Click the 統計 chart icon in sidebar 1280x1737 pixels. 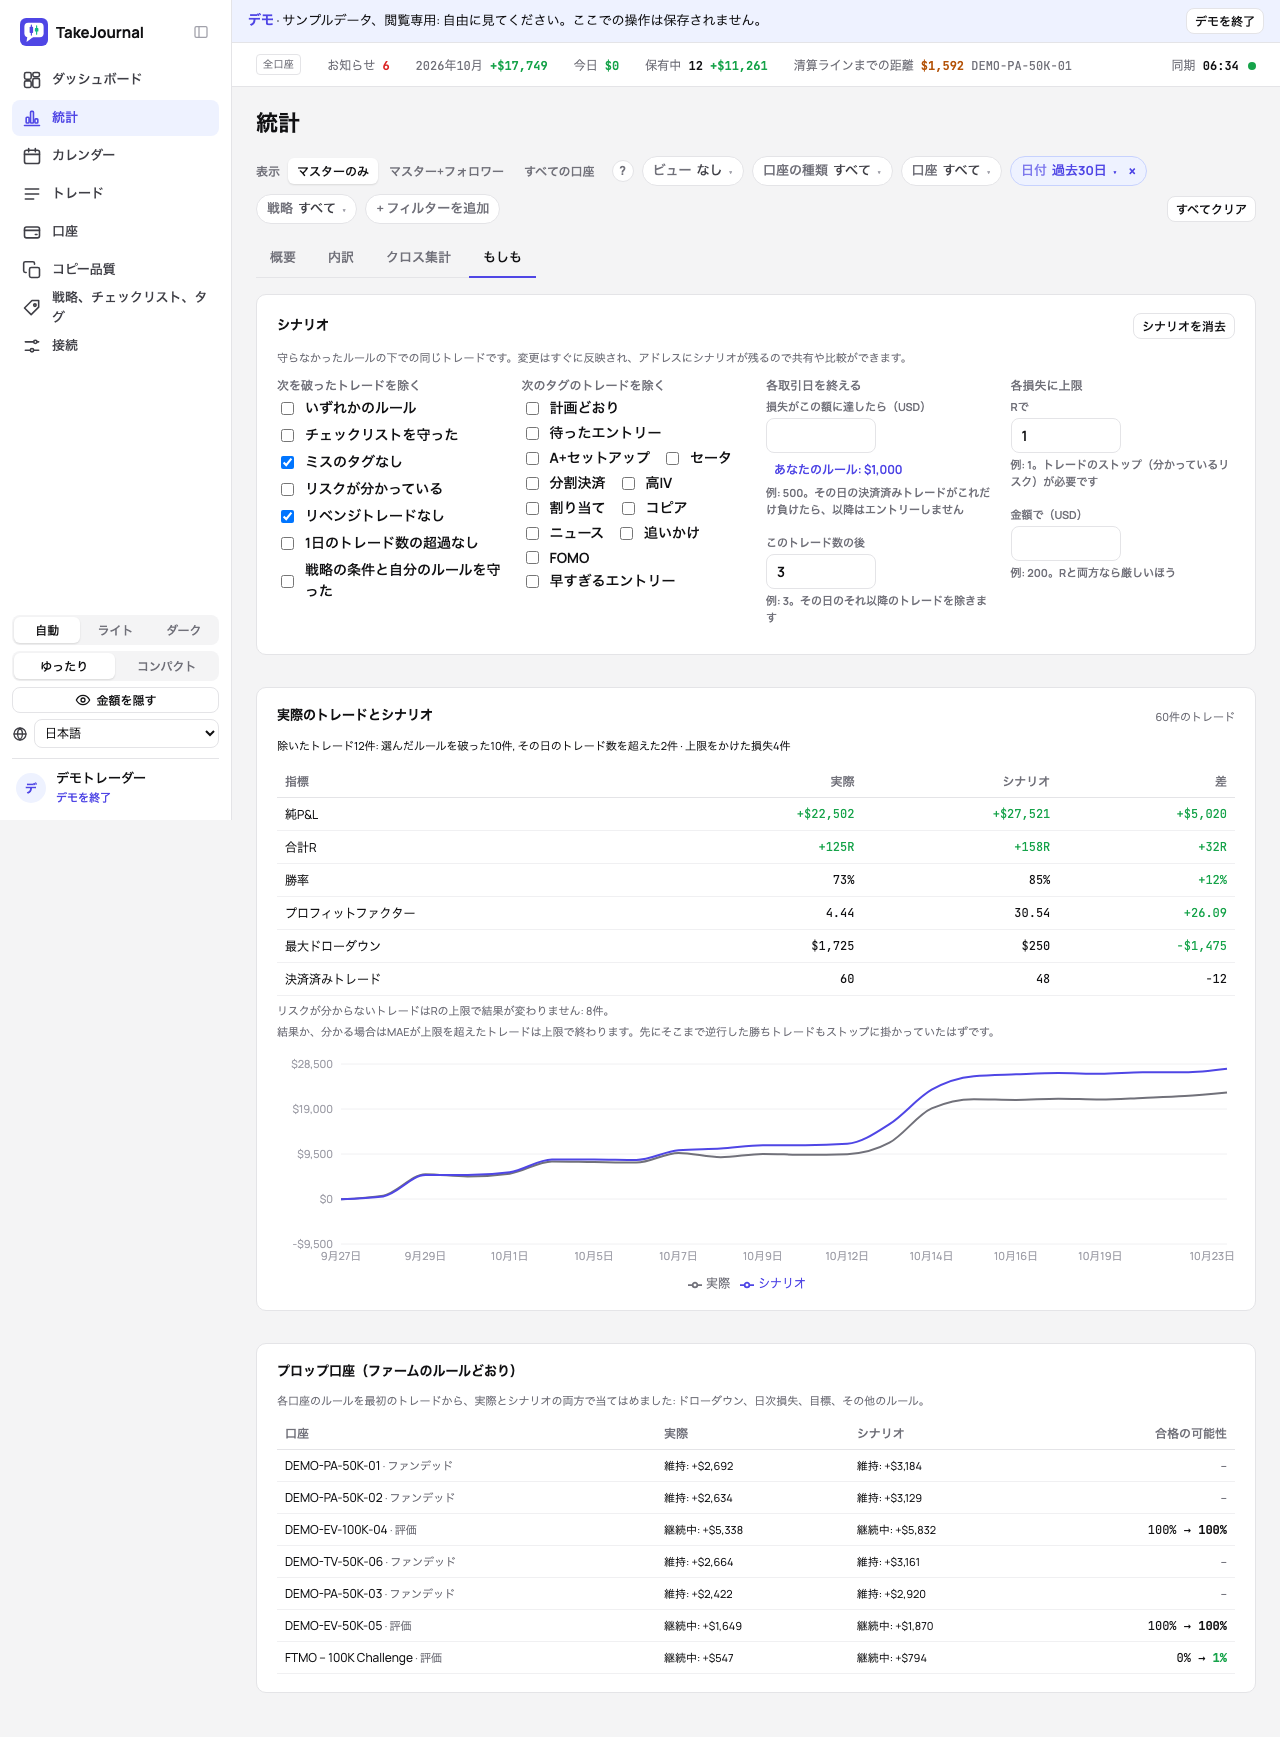pos(32,117)
